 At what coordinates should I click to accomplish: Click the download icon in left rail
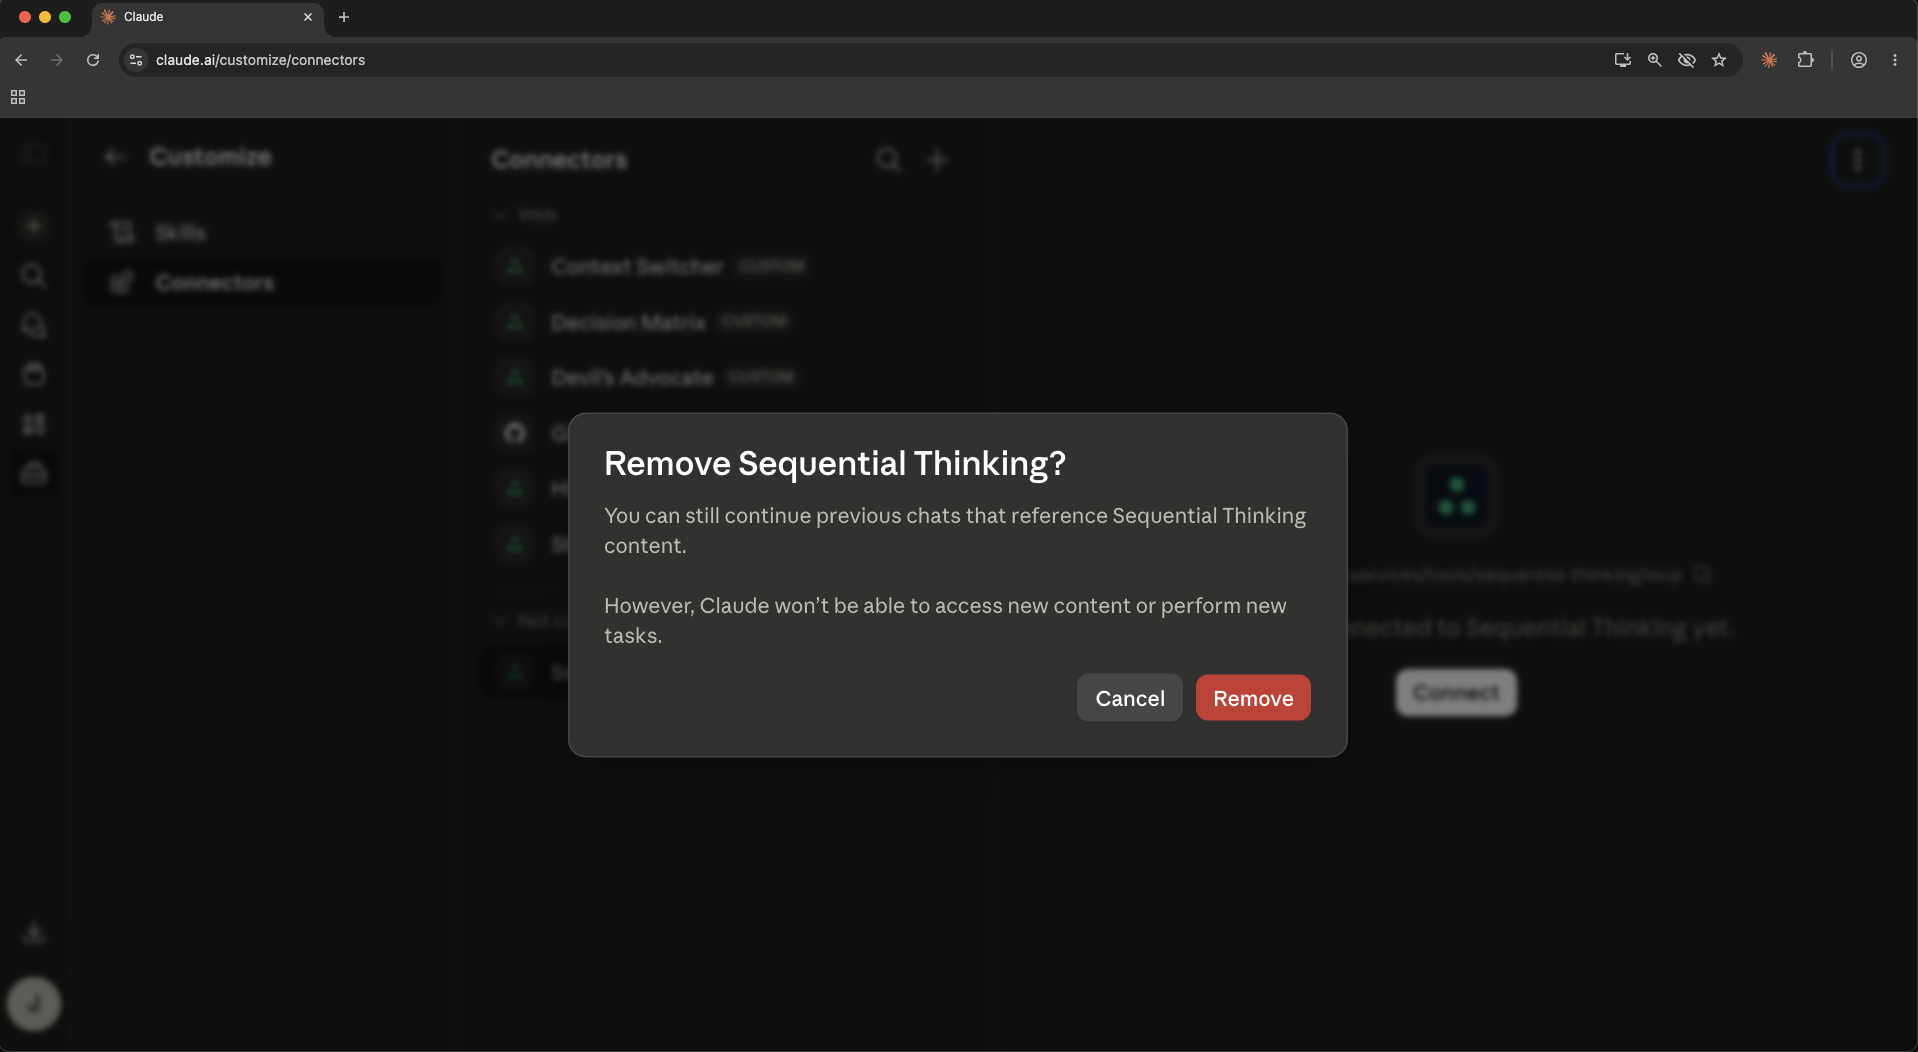(34, 932)
